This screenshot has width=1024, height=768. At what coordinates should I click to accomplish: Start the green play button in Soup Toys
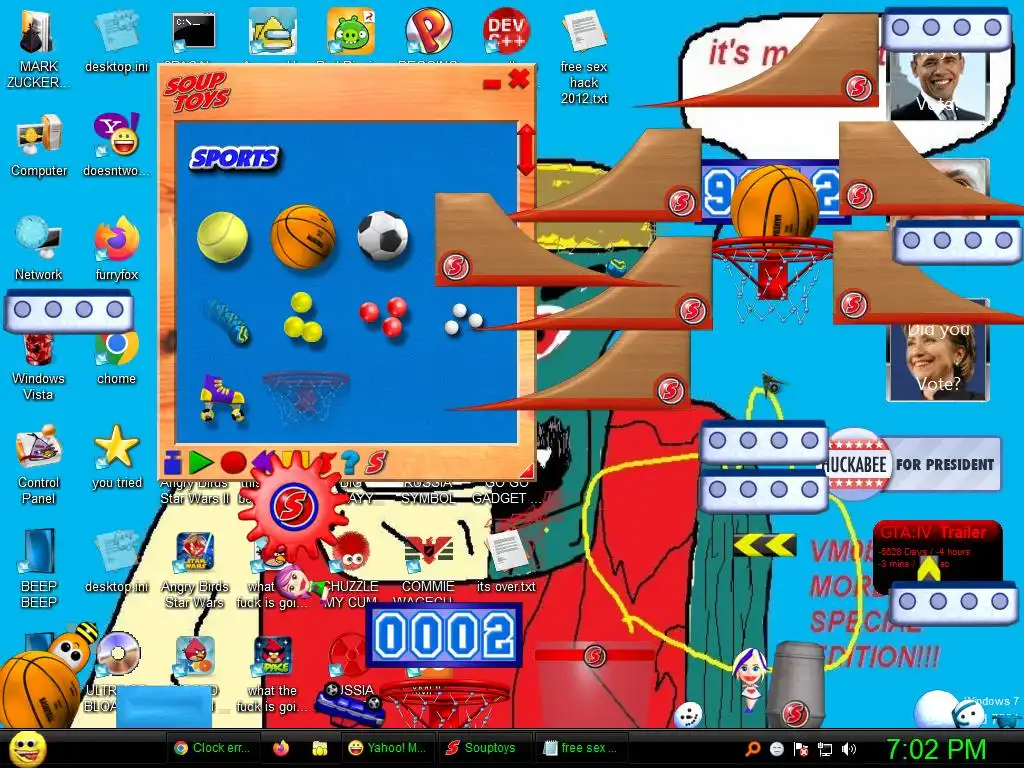point(200,462)
